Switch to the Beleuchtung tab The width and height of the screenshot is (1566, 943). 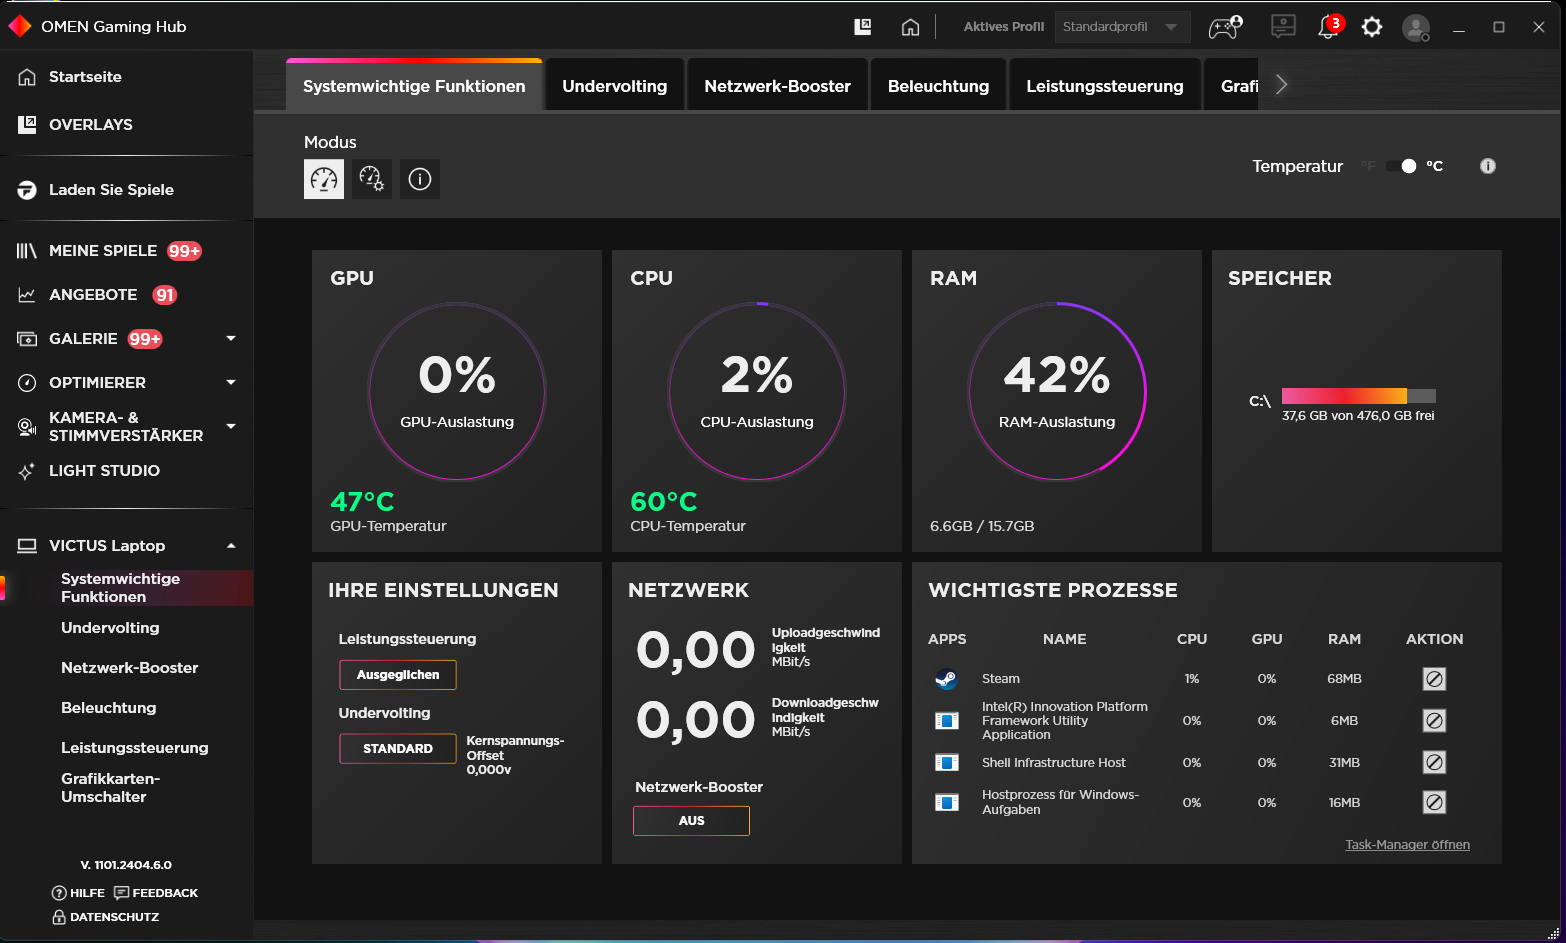coord(938,86)
